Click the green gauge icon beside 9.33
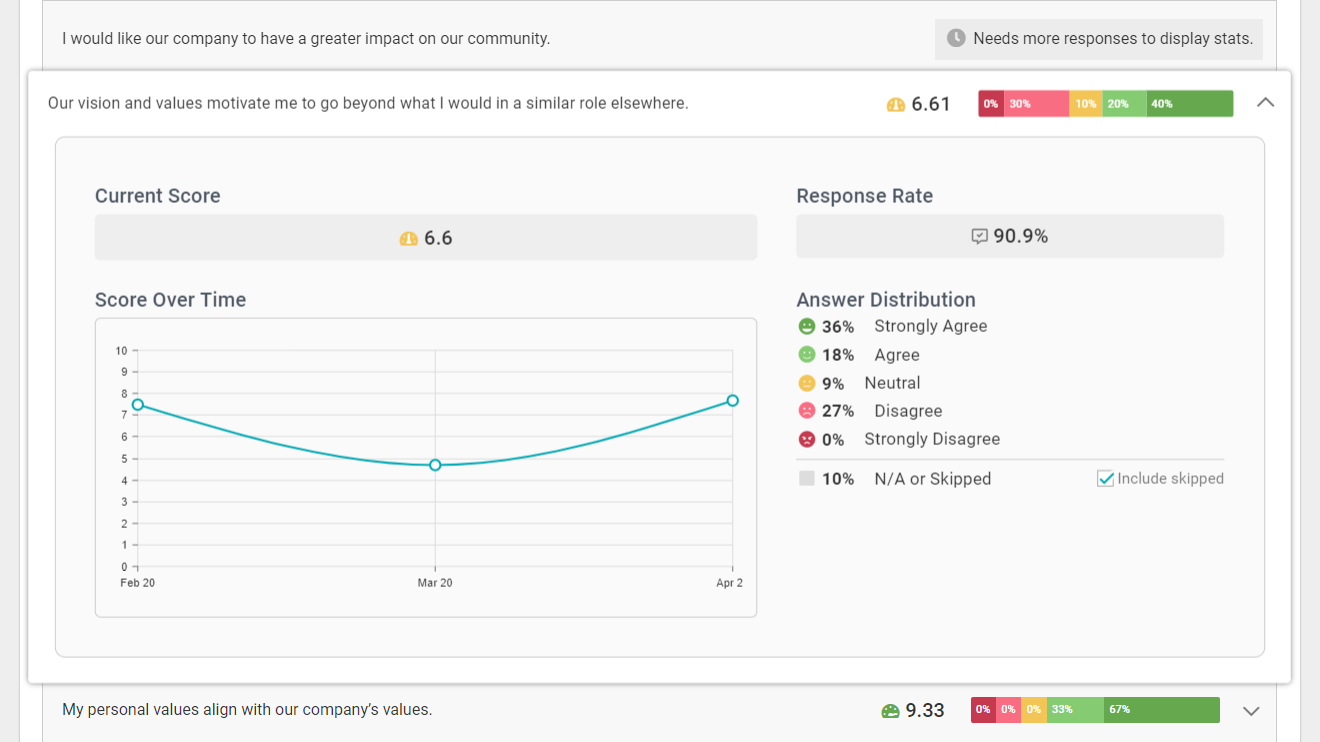 (x=890, y=711)
